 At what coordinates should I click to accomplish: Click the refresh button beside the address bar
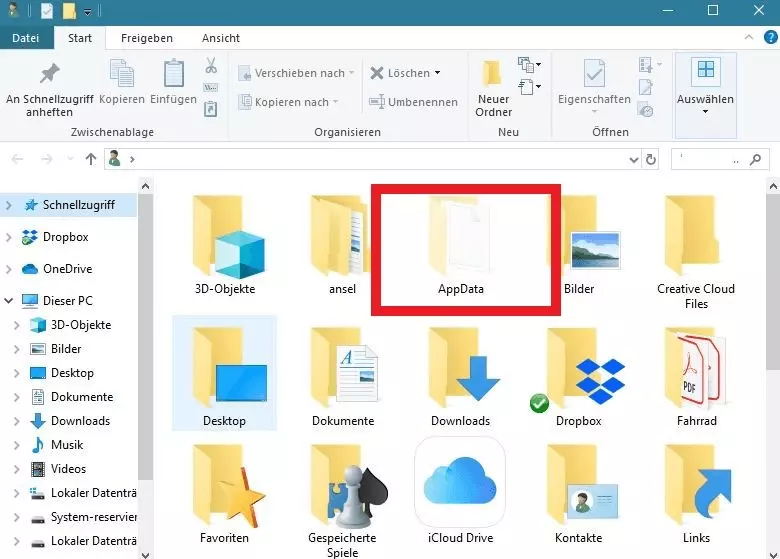coord(651,160)
